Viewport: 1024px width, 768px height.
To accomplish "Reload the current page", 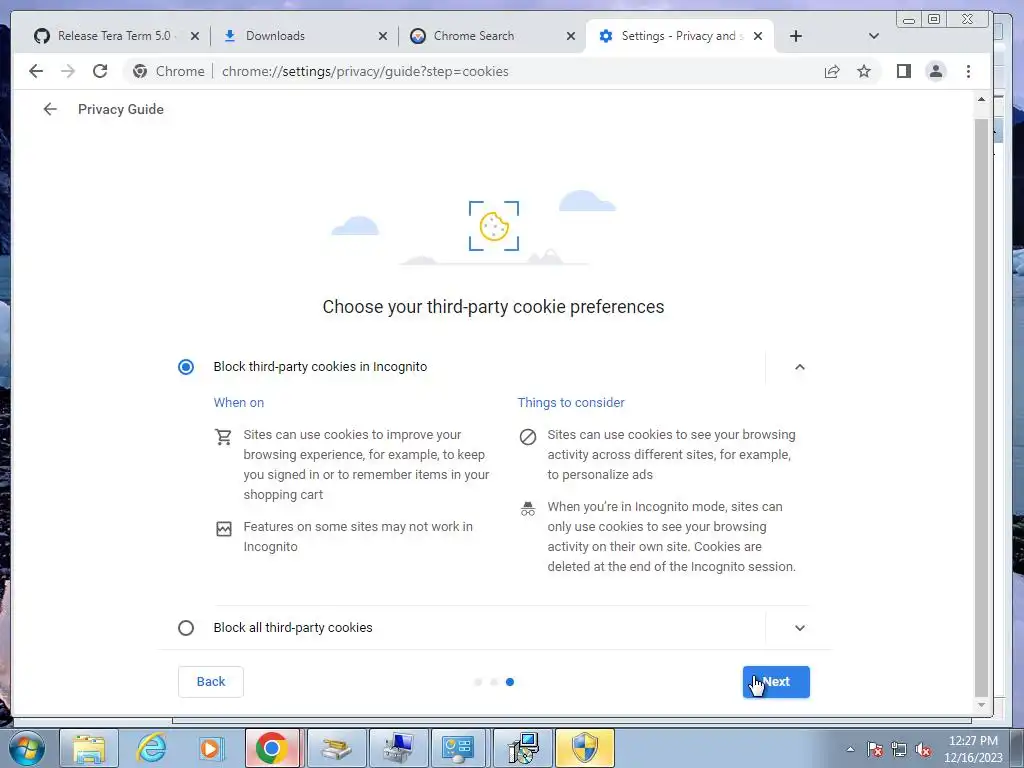I will tap(100, 71).
